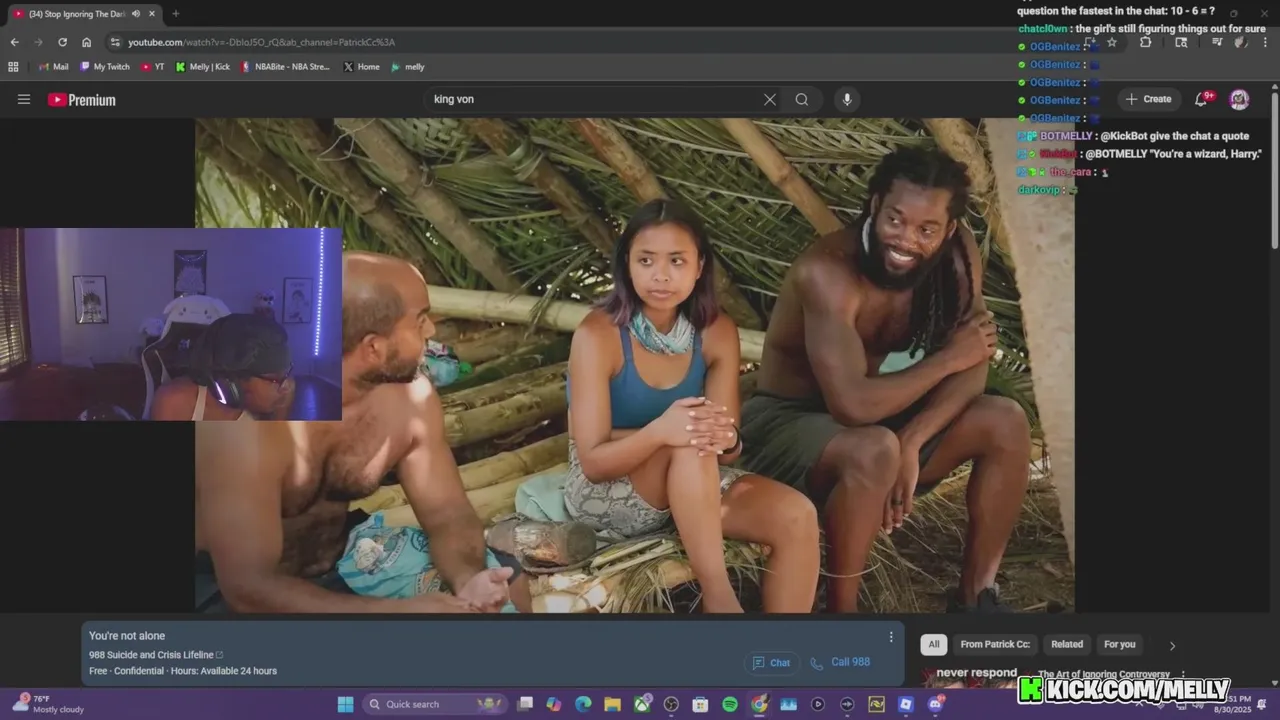Open the YT bookmark
1280x720 pixels.
[153, 67]
